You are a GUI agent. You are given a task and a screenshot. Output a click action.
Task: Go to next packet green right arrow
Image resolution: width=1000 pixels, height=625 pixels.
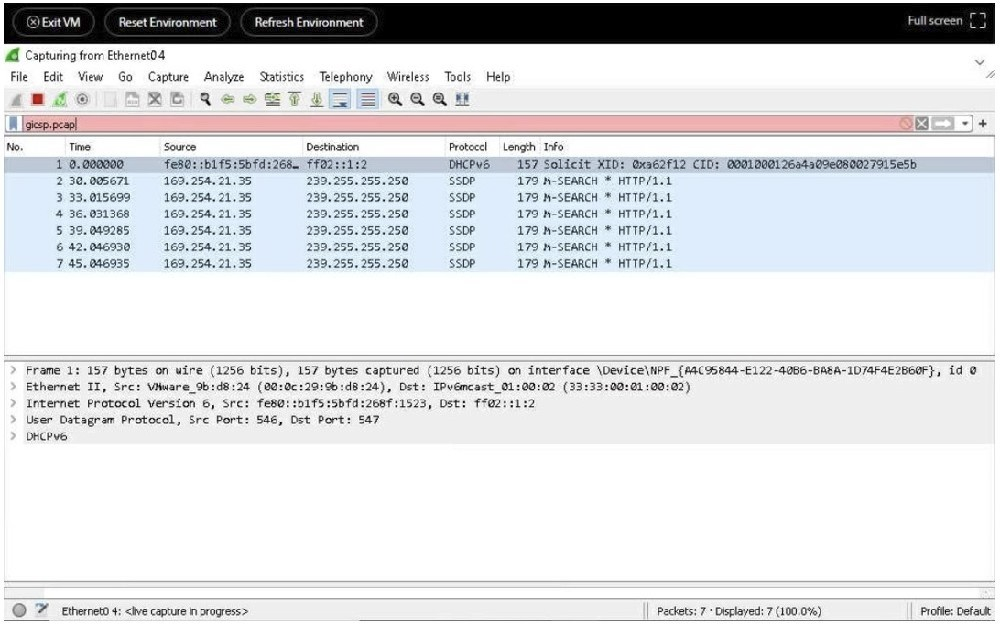coord(249,99)
